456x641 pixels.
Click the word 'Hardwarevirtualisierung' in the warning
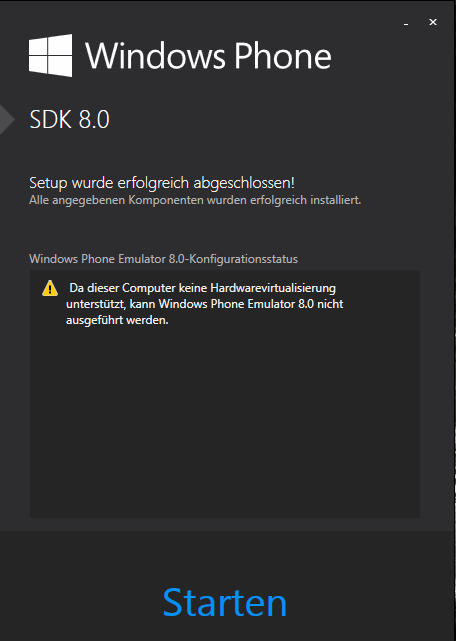273,288
